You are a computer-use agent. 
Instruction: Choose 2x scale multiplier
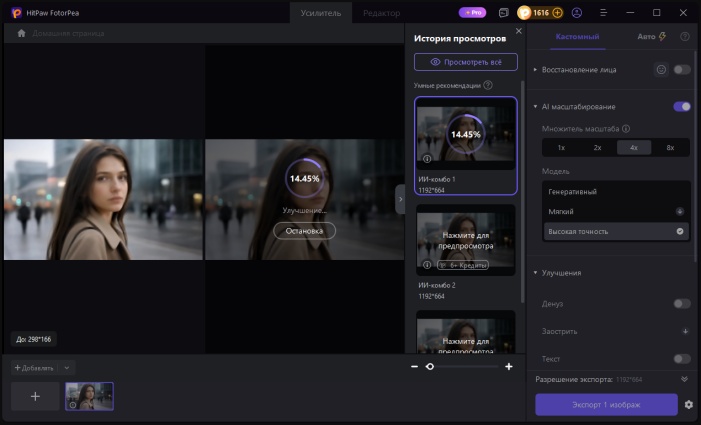598,147
